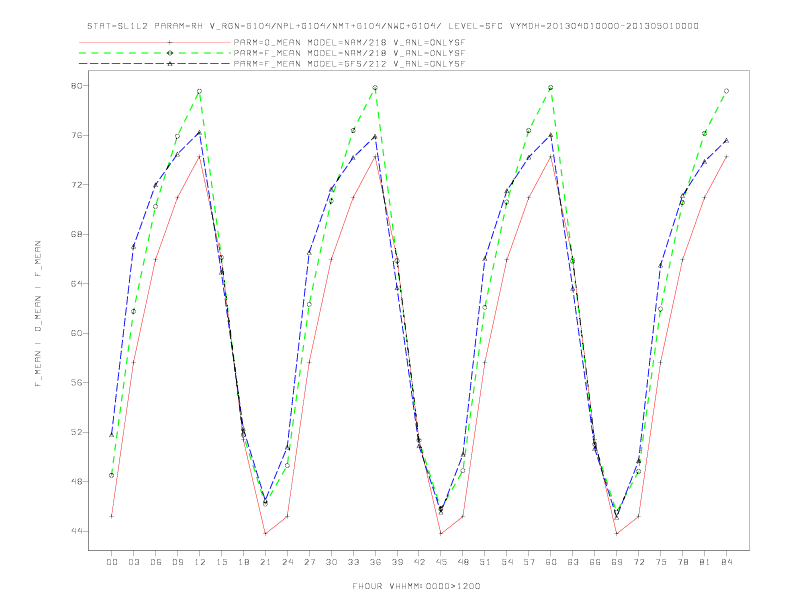Click x-axis forecast hour label 72
Image resolution: width=792 pixels, height=612 pixels.
click(x=639, y=562)
